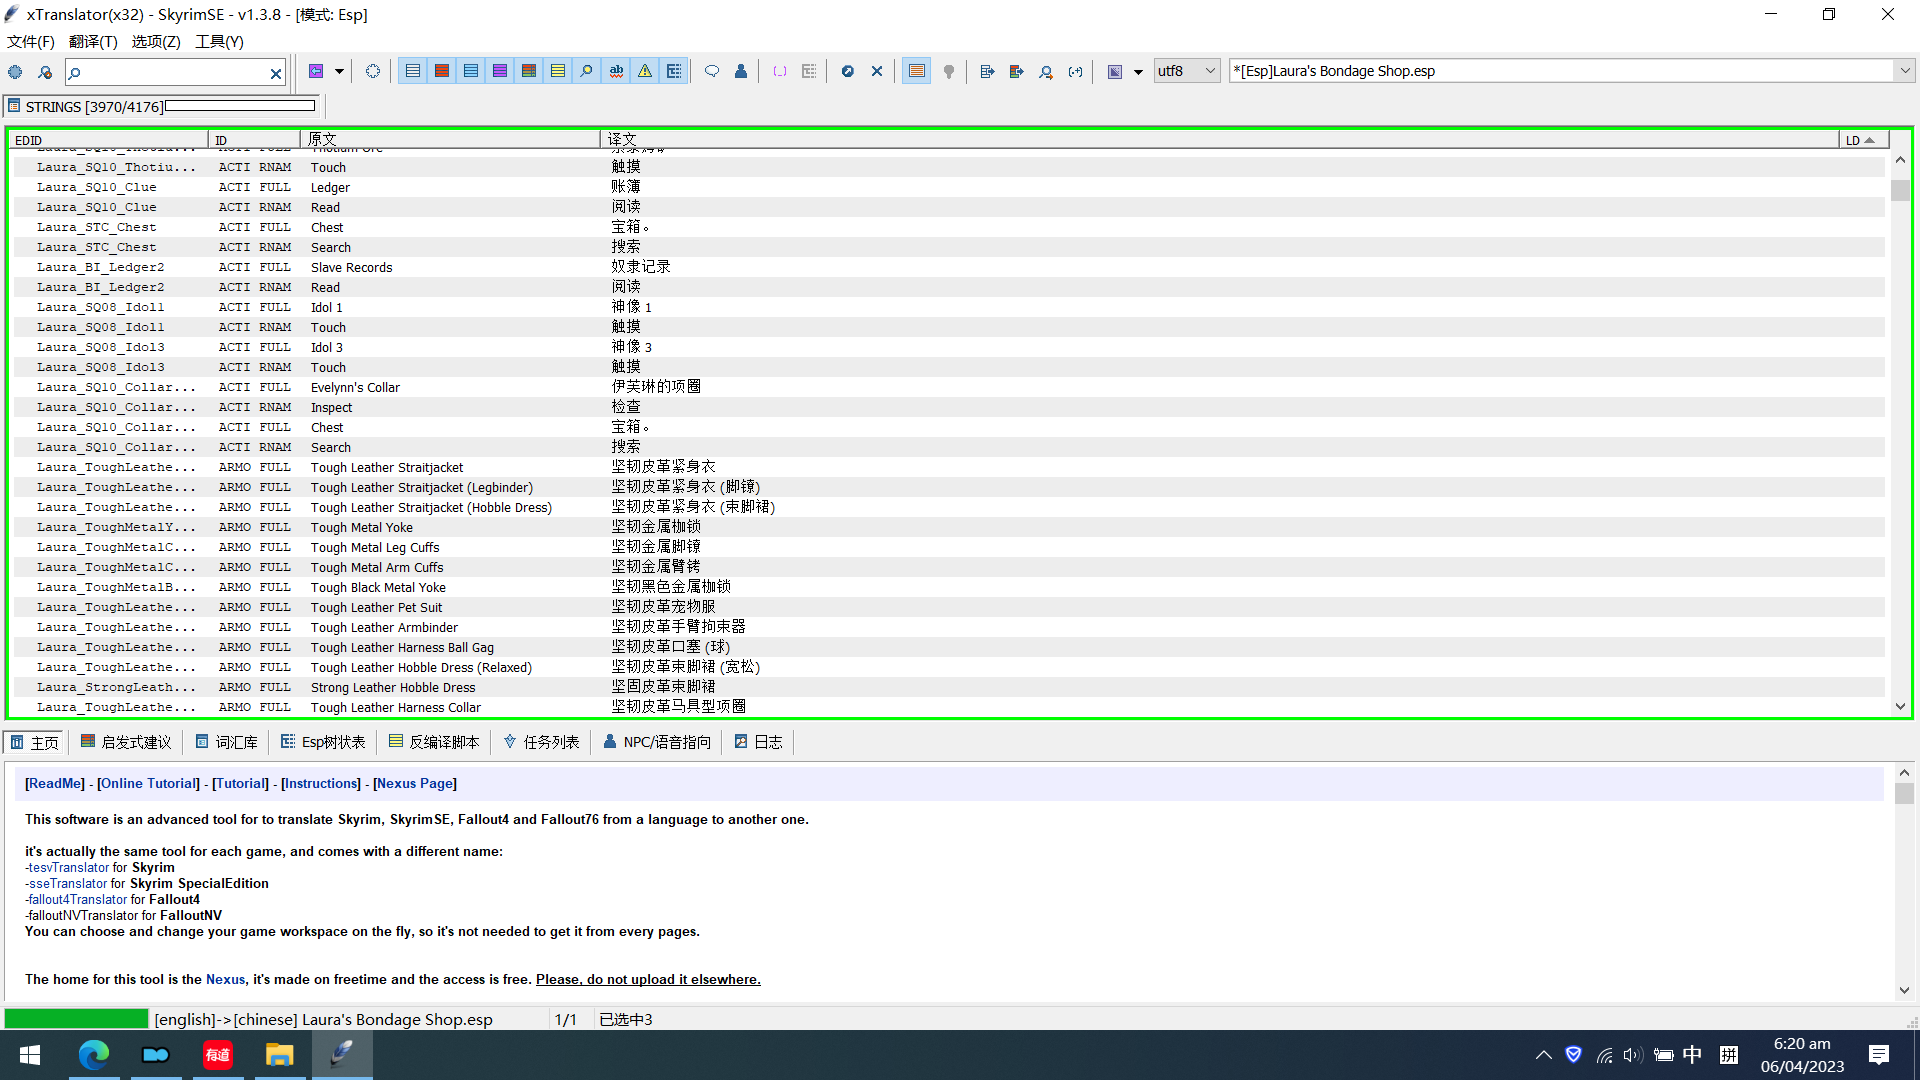Click the person silhouette icon

[x=741, y=71]
